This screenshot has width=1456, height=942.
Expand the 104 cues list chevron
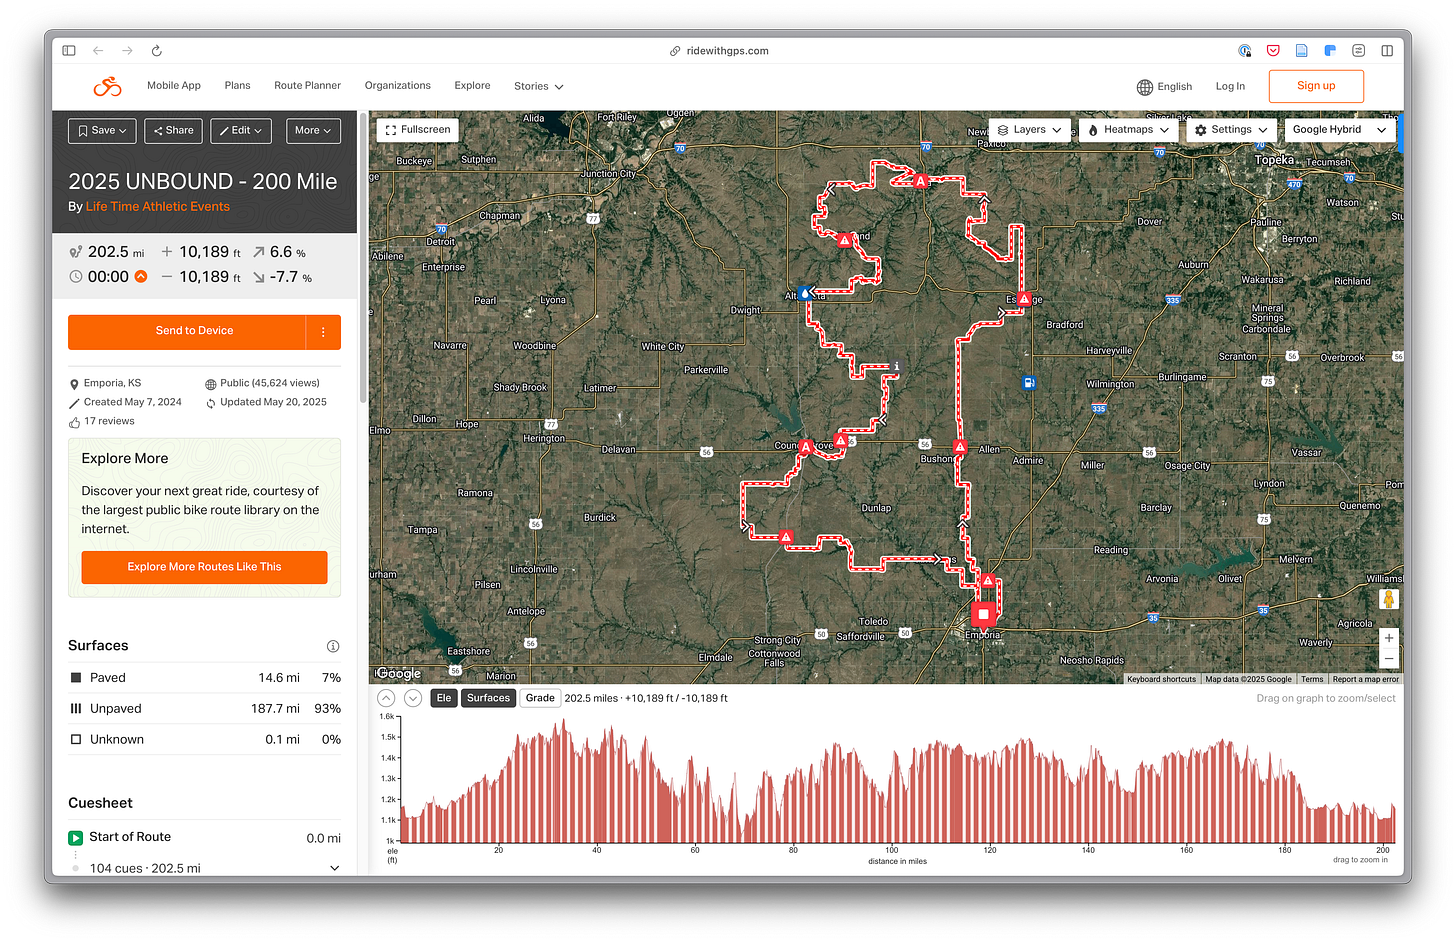(334, 868)
